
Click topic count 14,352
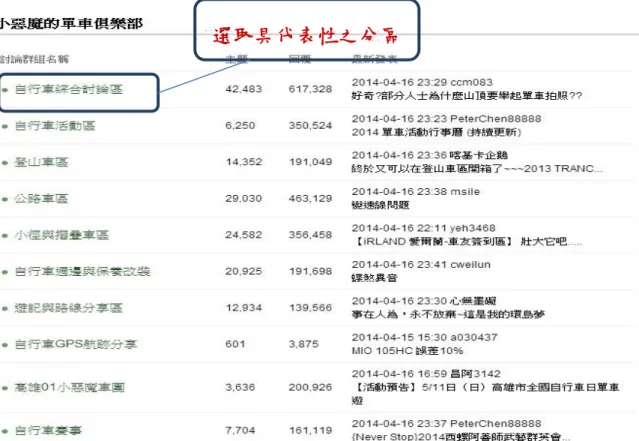click(x=244, y=162)
